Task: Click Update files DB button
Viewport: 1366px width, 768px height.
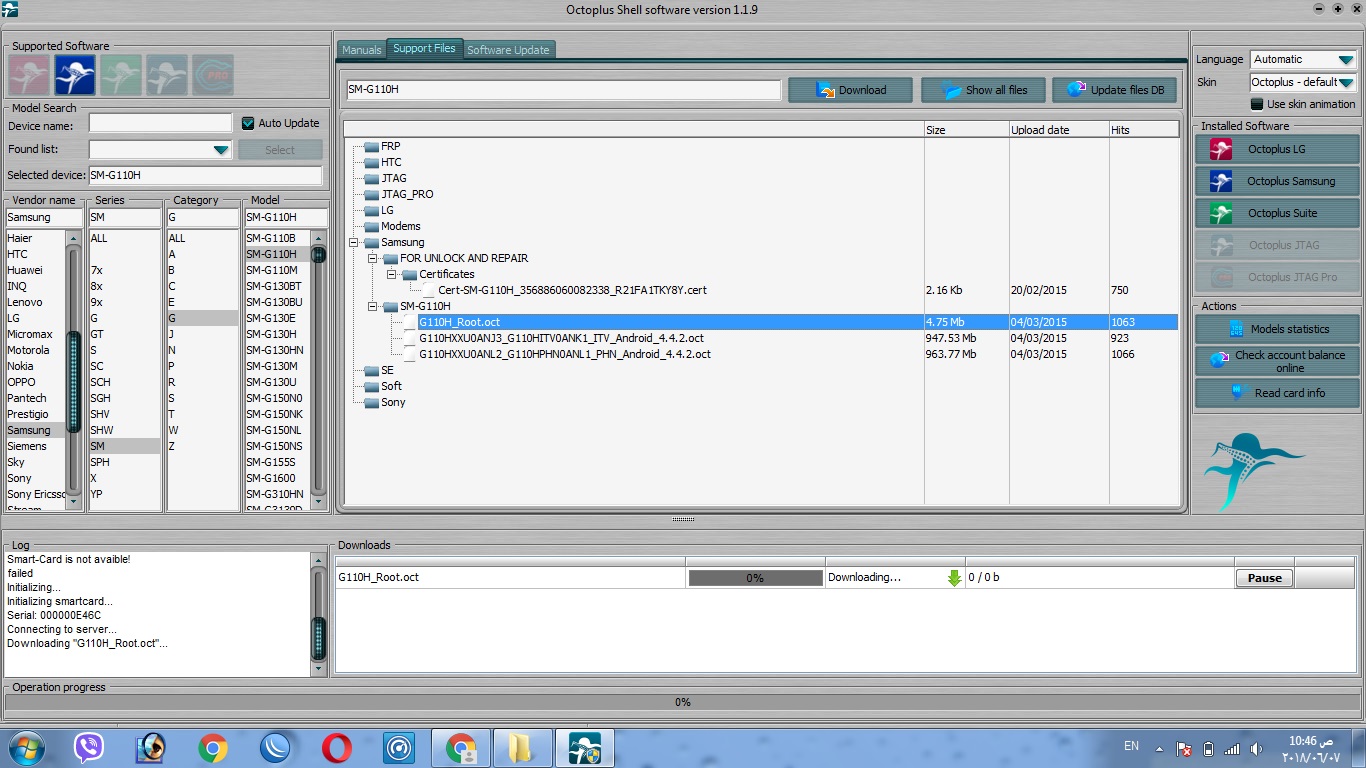Action: [1116, 90]
